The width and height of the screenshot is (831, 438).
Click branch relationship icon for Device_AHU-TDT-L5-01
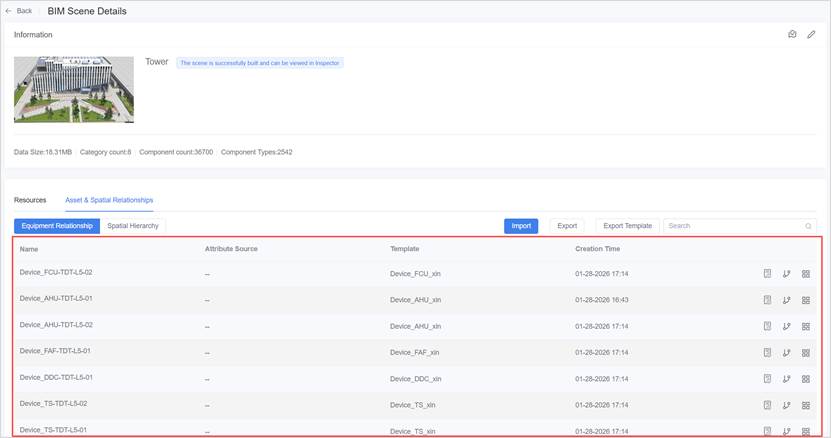786,299
